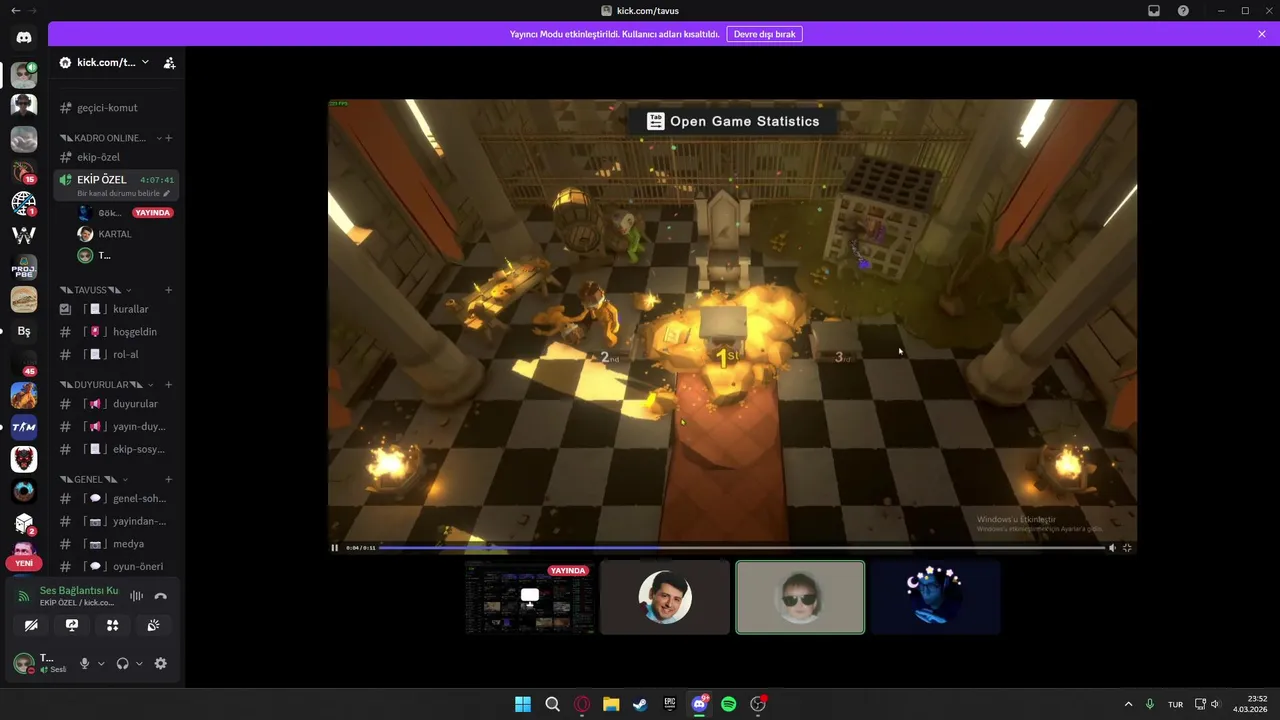
Task: Open the TAM server icon
Action: coord(24,427)
